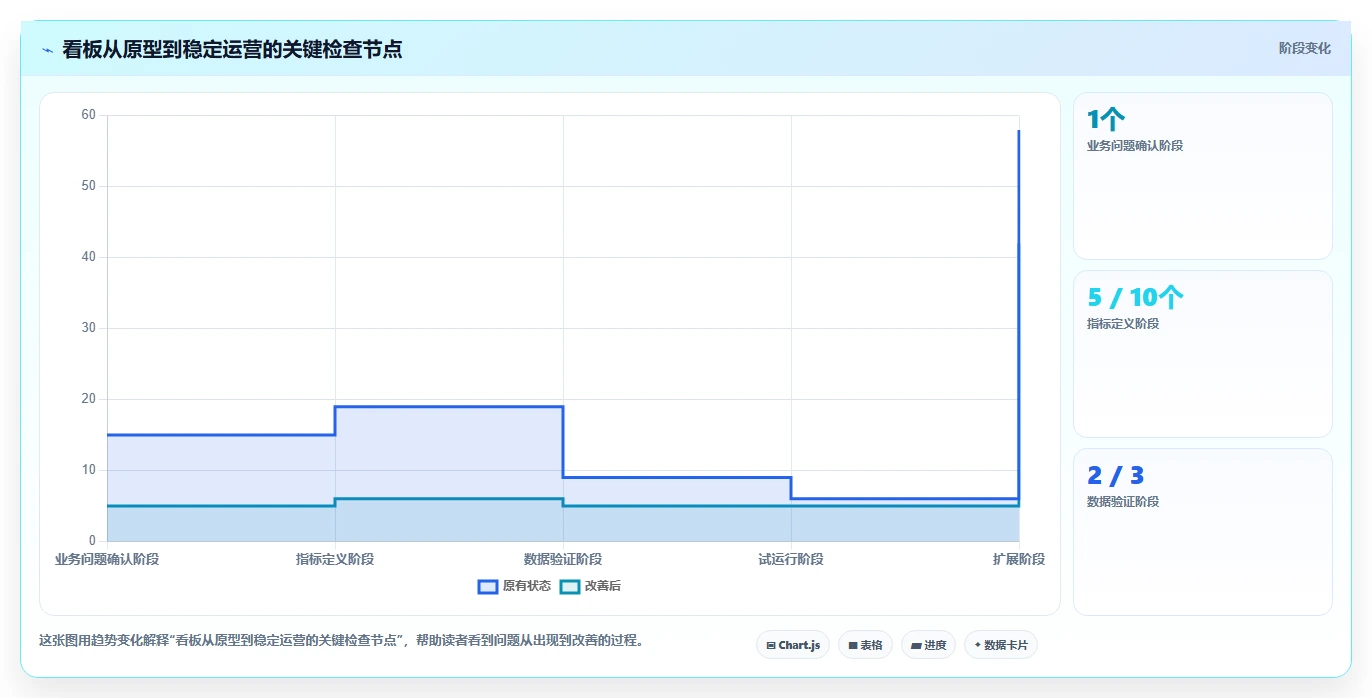Click the 业务问题确认阶段 x-axis label
This screenshot has height=698, width=1372.
coord(107,559)
